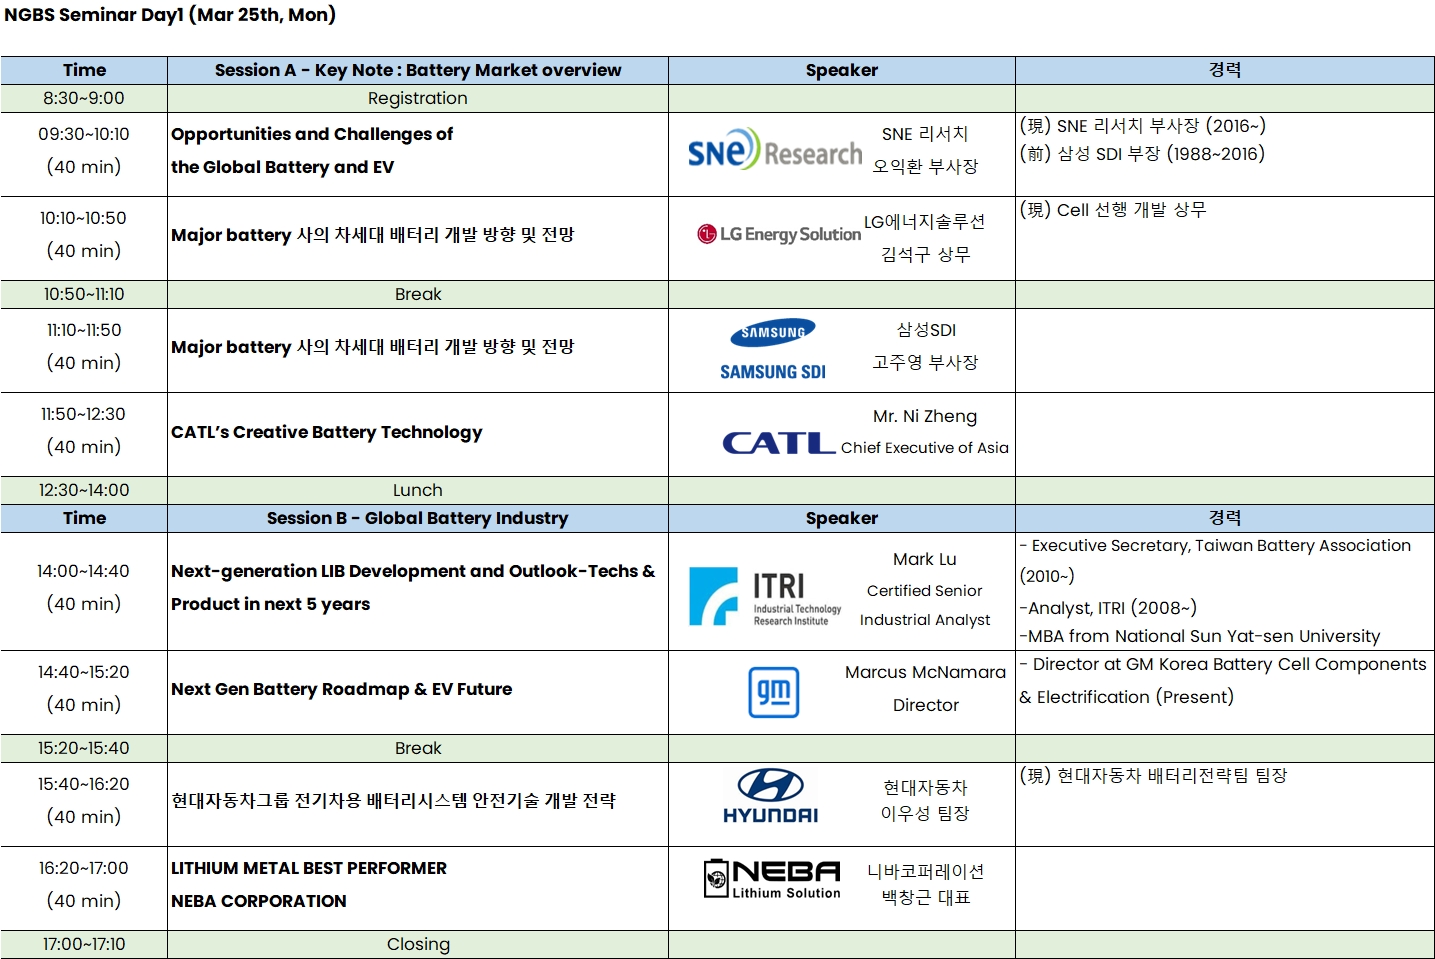Select CATL's Creative Battery Technology topic
This screenshot has width=1435, height=959.
(x=327, y=432)
